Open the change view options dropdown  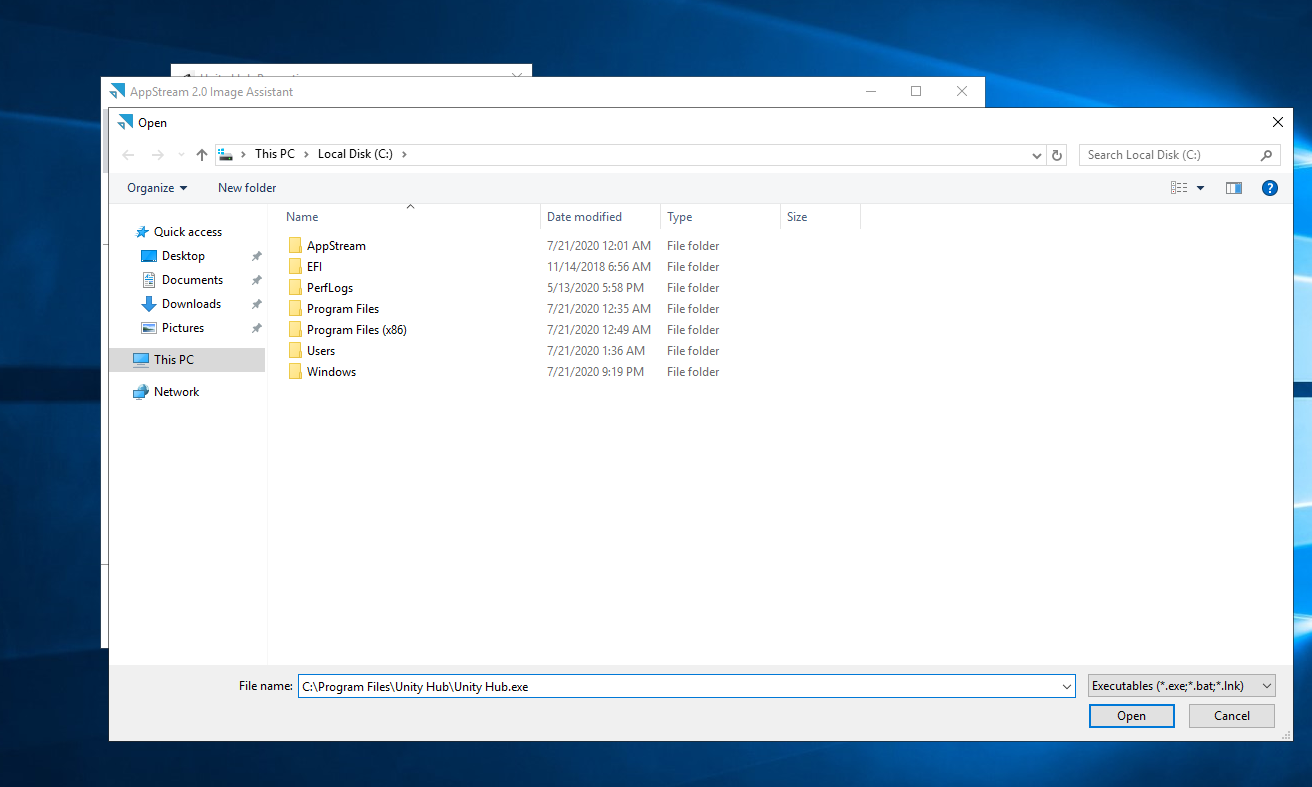(x=1200, y=188)
